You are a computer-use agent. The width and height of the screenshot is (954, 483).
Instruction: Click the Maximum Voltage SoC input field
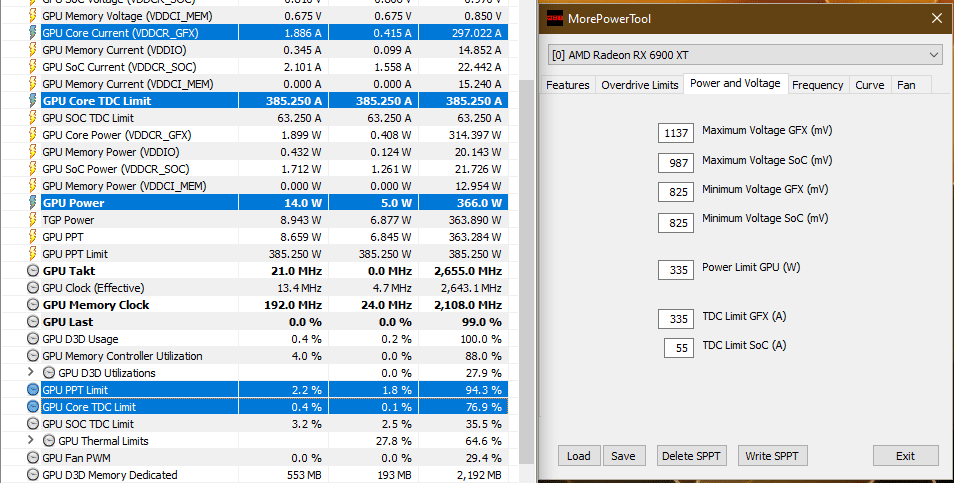[676, 162]
